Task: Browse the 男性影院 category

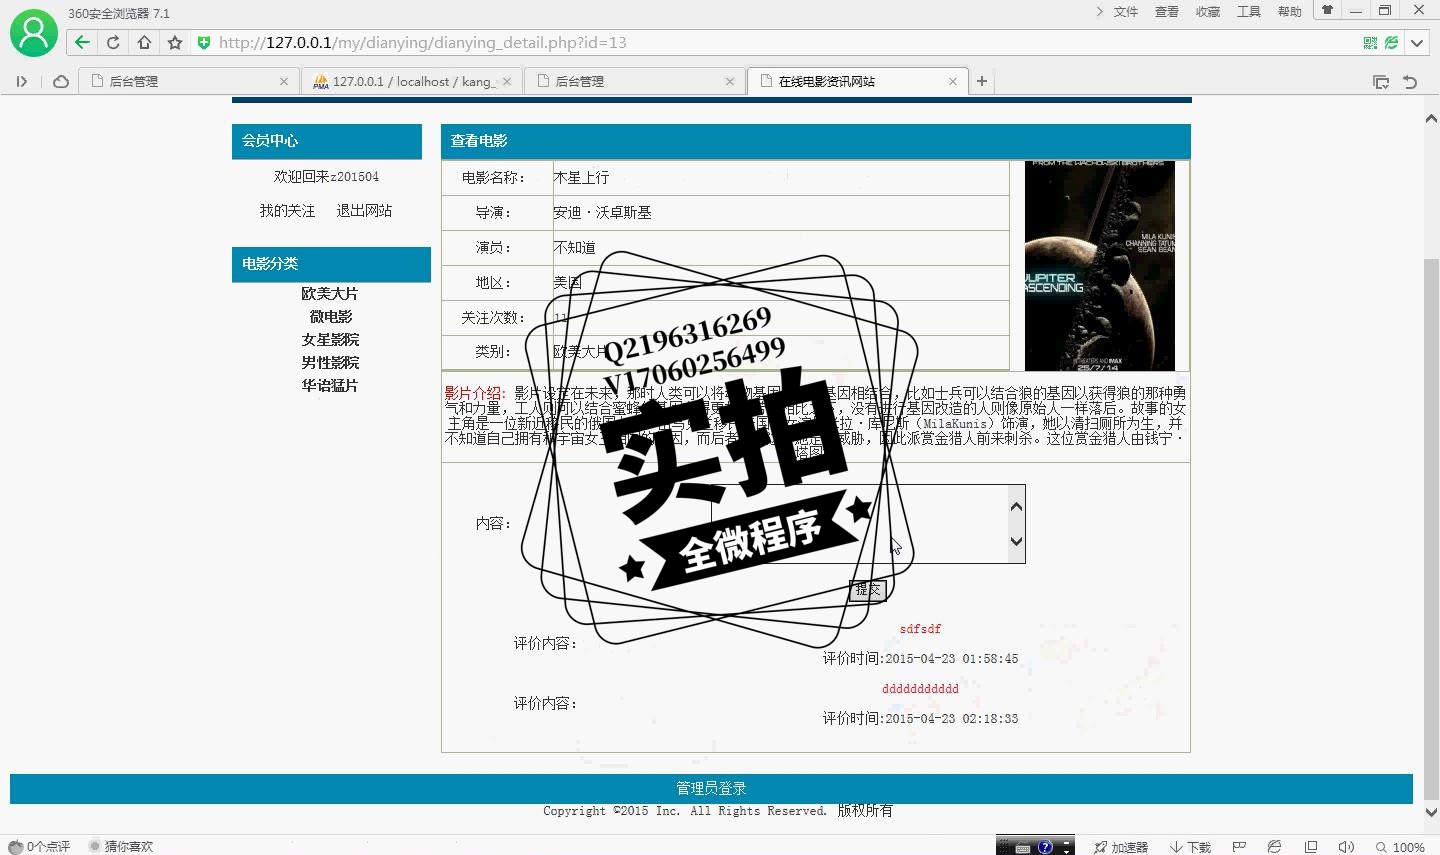Action: tap(330, 362)
